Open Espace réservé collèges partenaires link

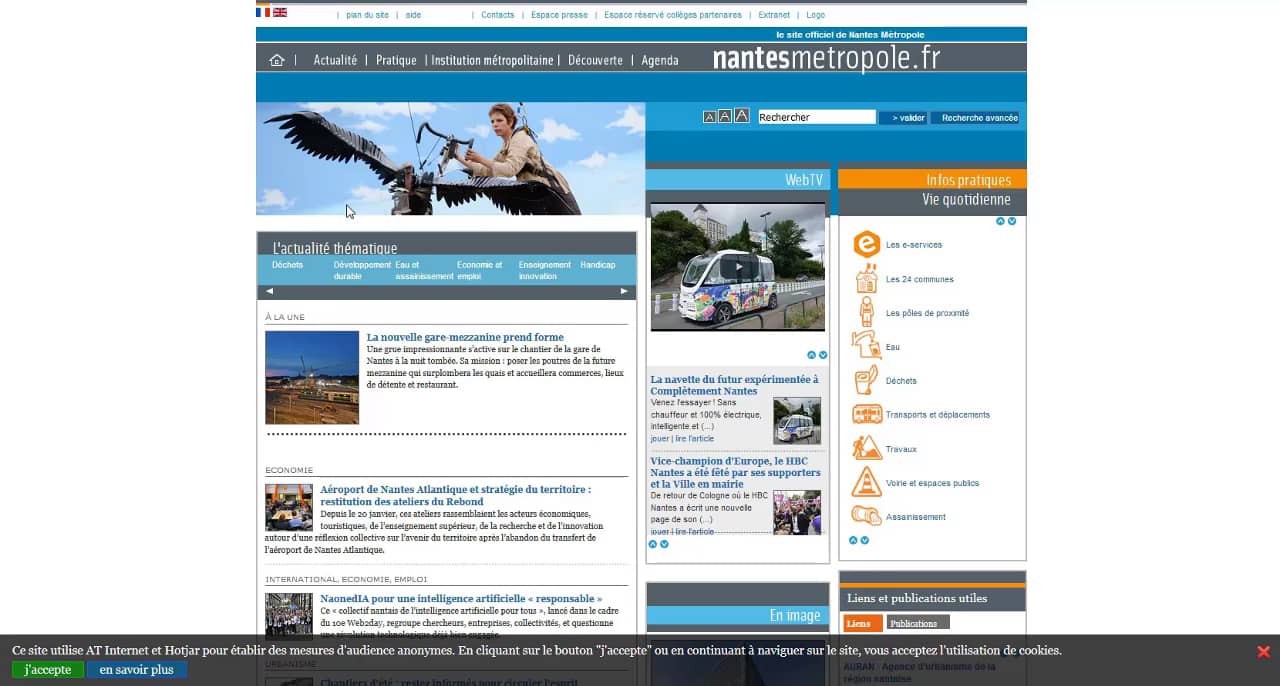(x=673, y=15)
